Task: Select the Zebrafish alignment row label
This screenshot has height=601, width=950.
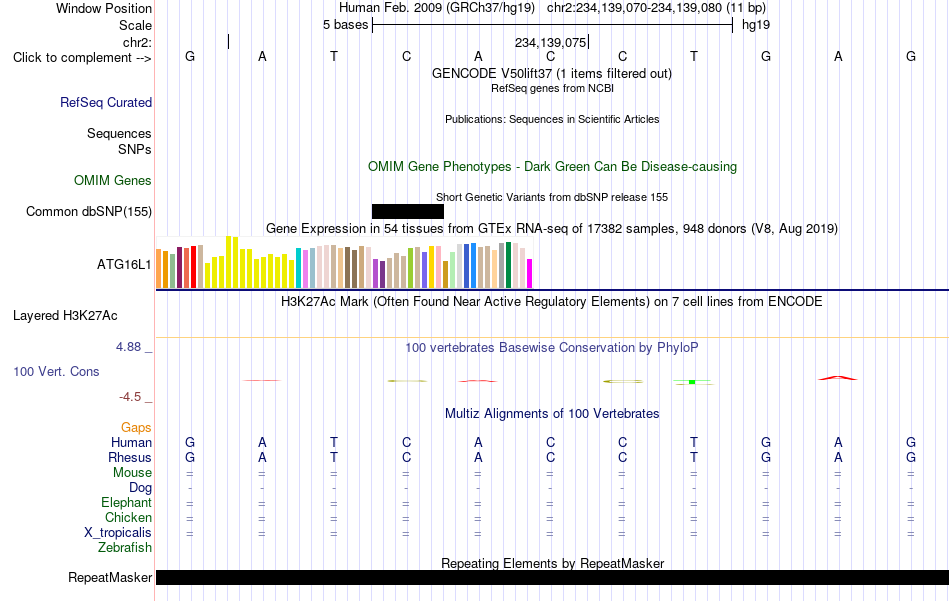Action: coord(125,547)
